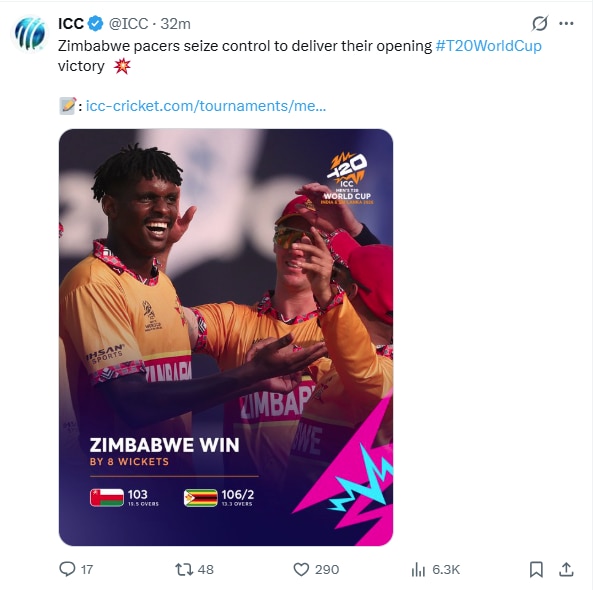The image size is (593, 590).
Task: Reply using the comment bubble icon
Action: [67, 569]
